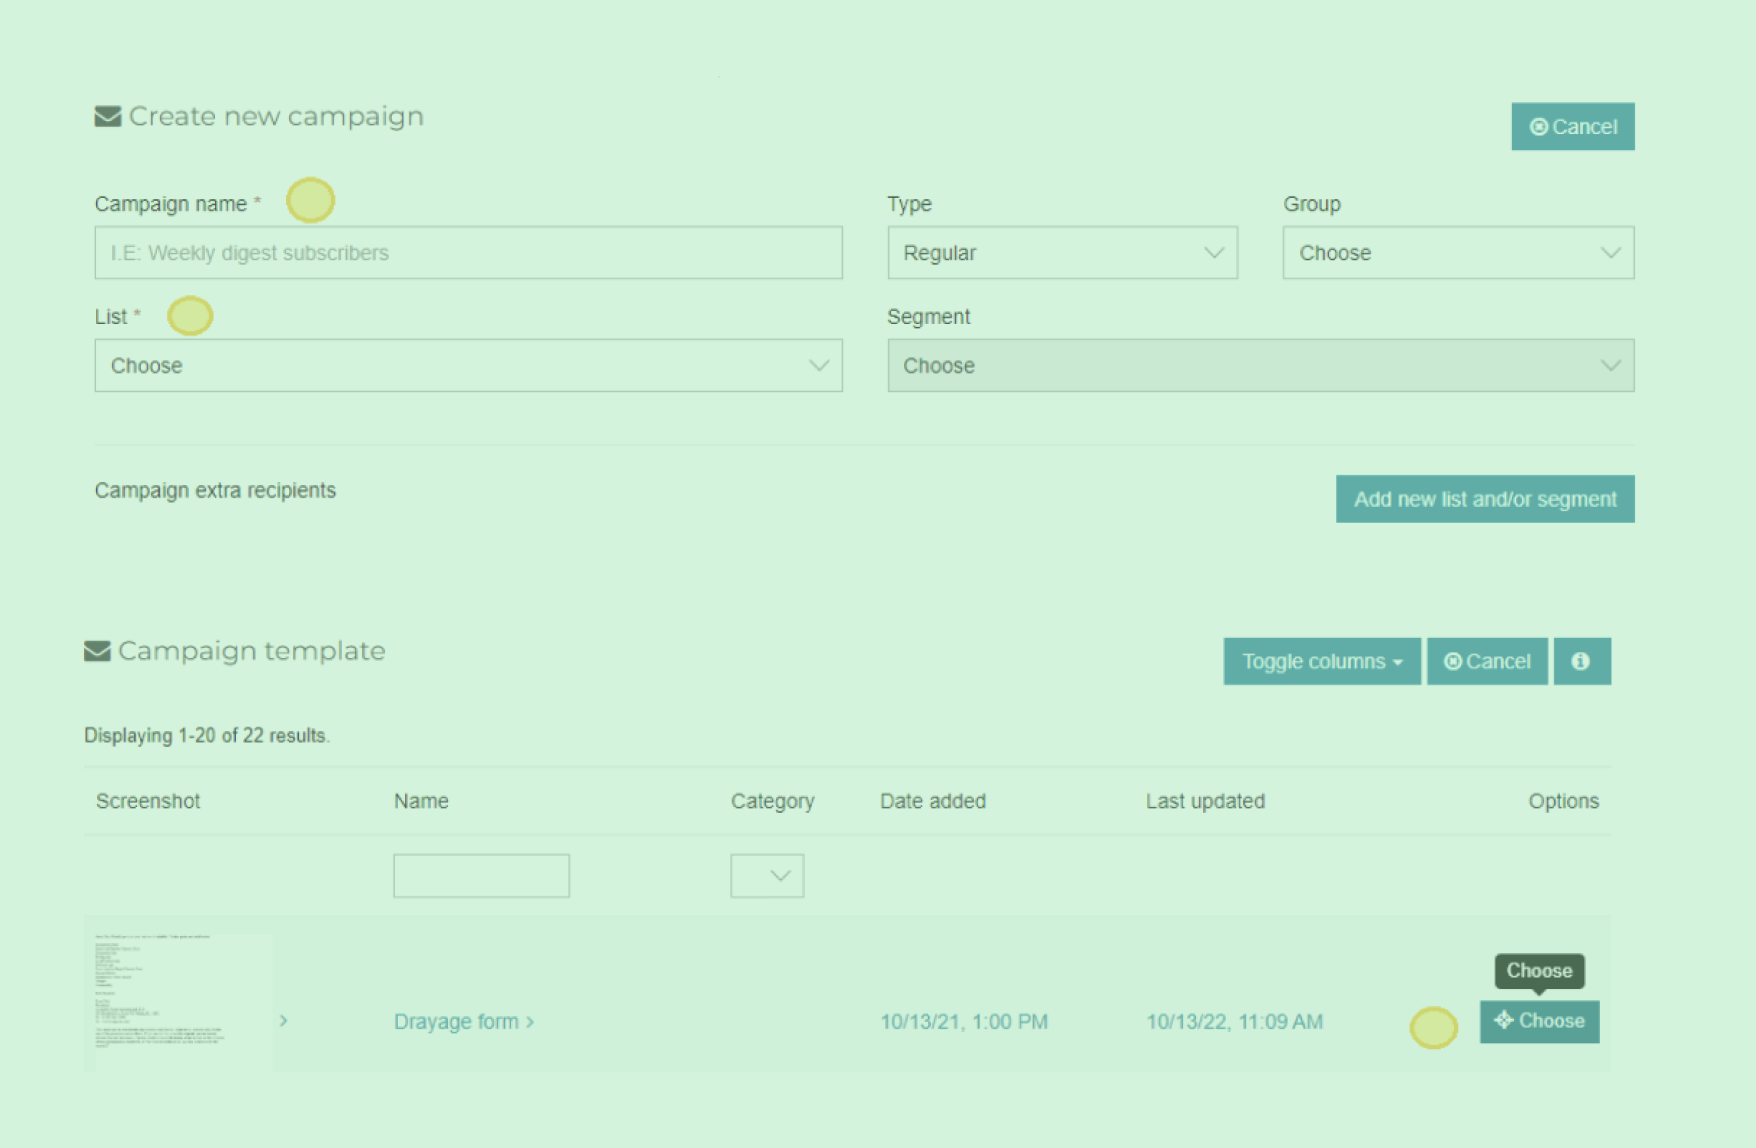Open the List dropdown
The image size is (1756, 1148).
tap(468, 366)
